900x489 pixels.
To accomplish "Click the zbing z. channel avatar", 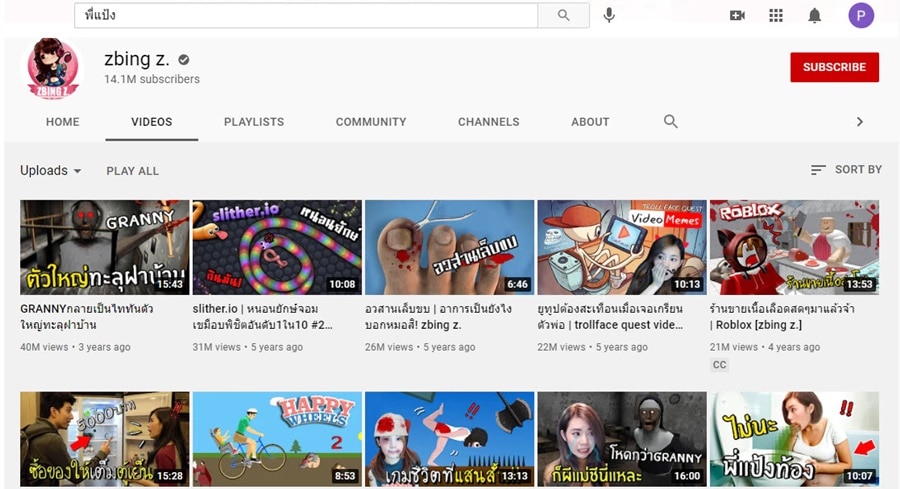I will point(53,68).
